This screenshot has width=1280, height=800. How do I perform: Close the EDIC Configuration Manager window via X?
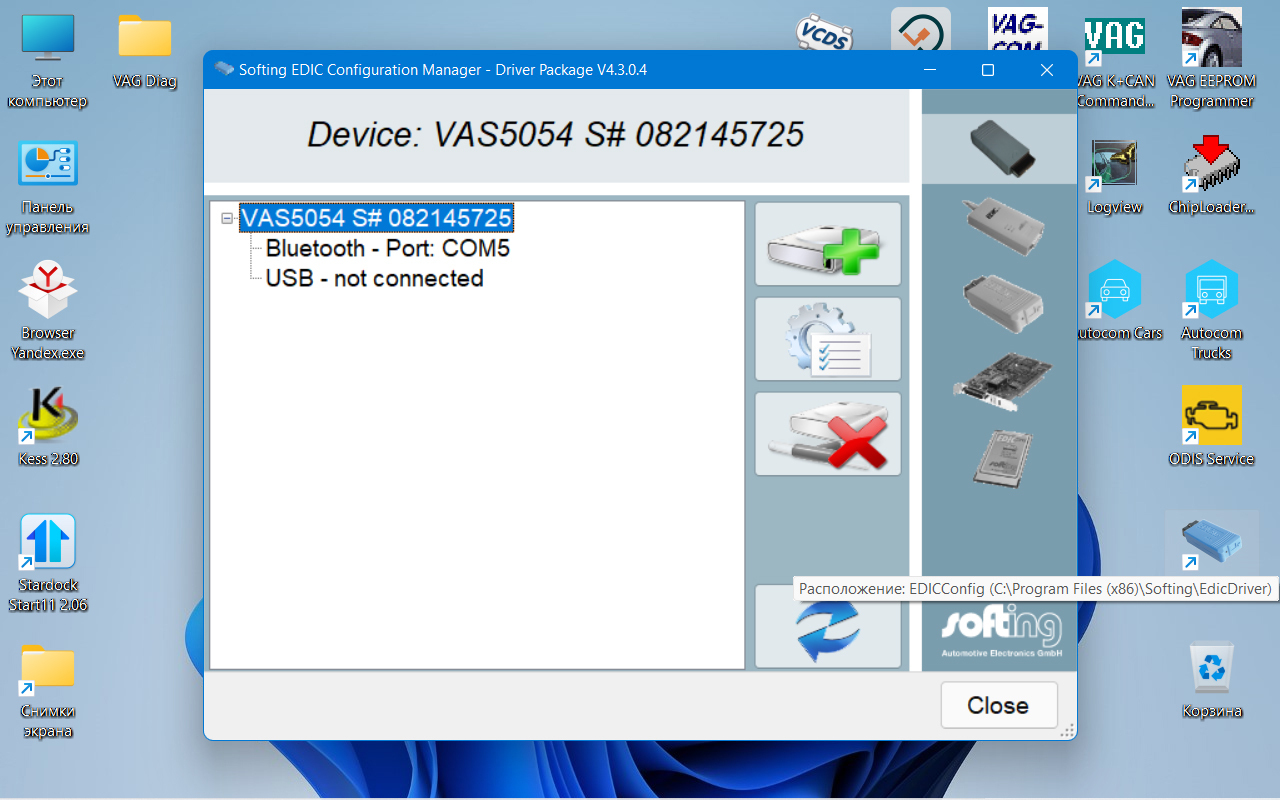click(x=1047, y=70)
